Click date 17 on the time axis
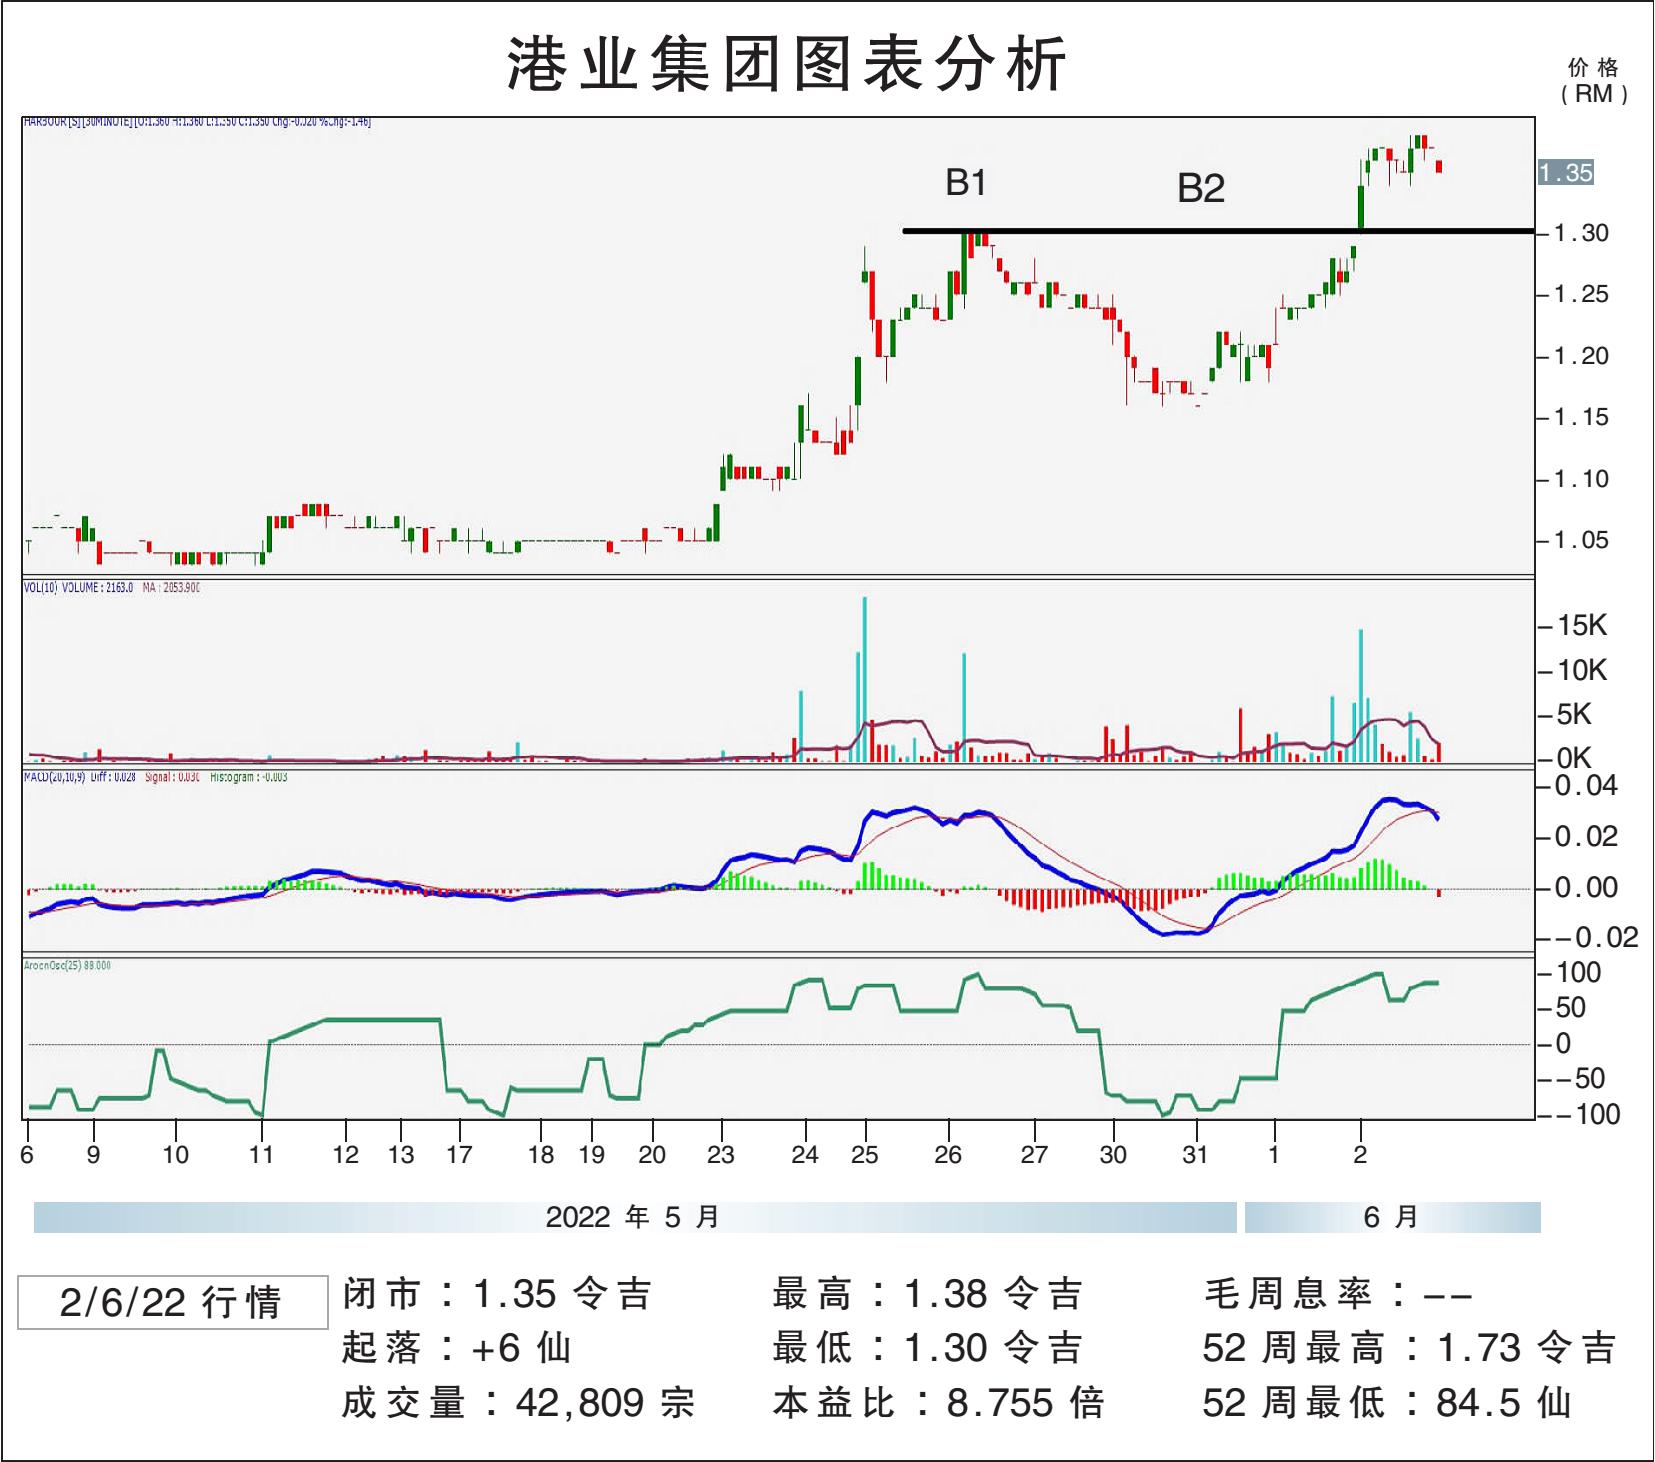Image resolution: width=1655 pixels, height=1462 pixels. (459, 1155)
